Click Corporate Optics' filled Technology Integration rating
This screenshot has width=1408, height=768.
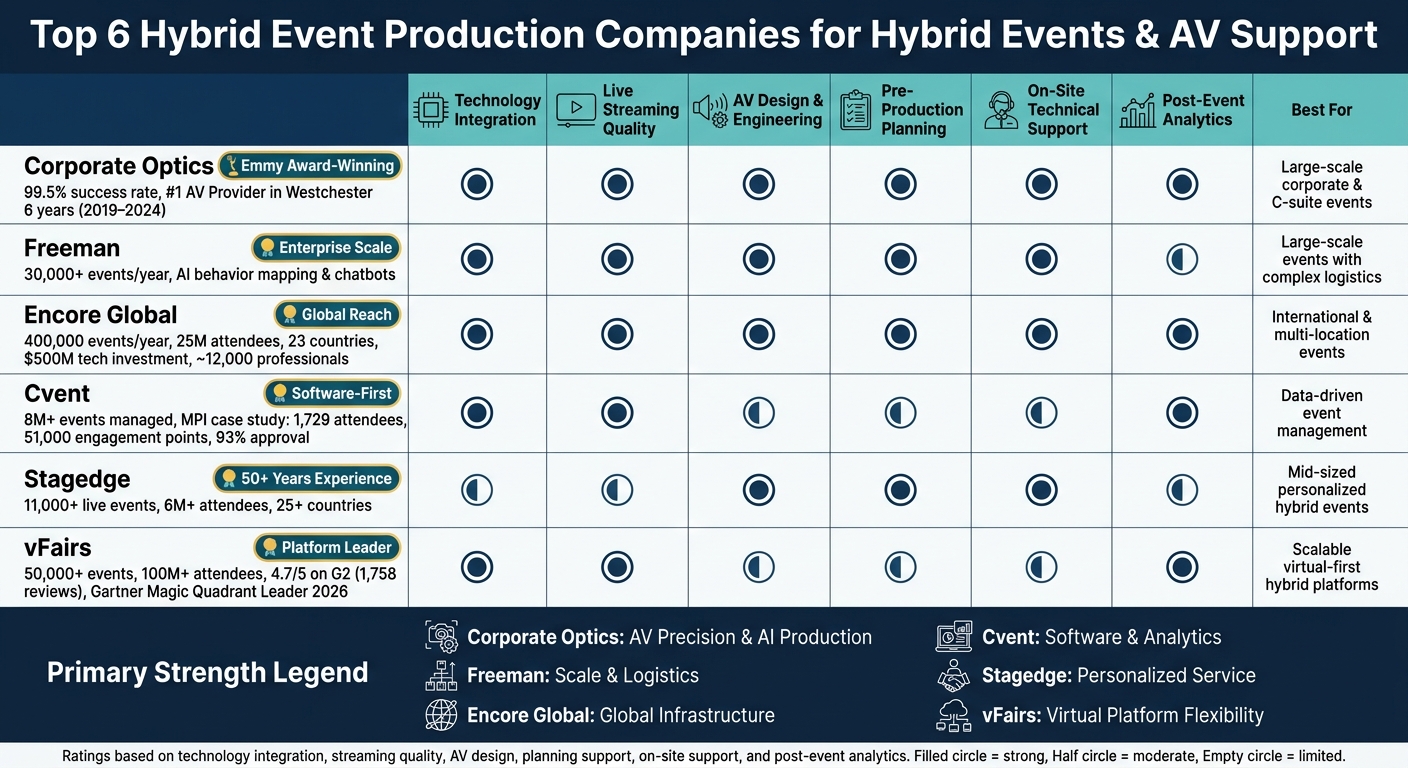[476, 184]
